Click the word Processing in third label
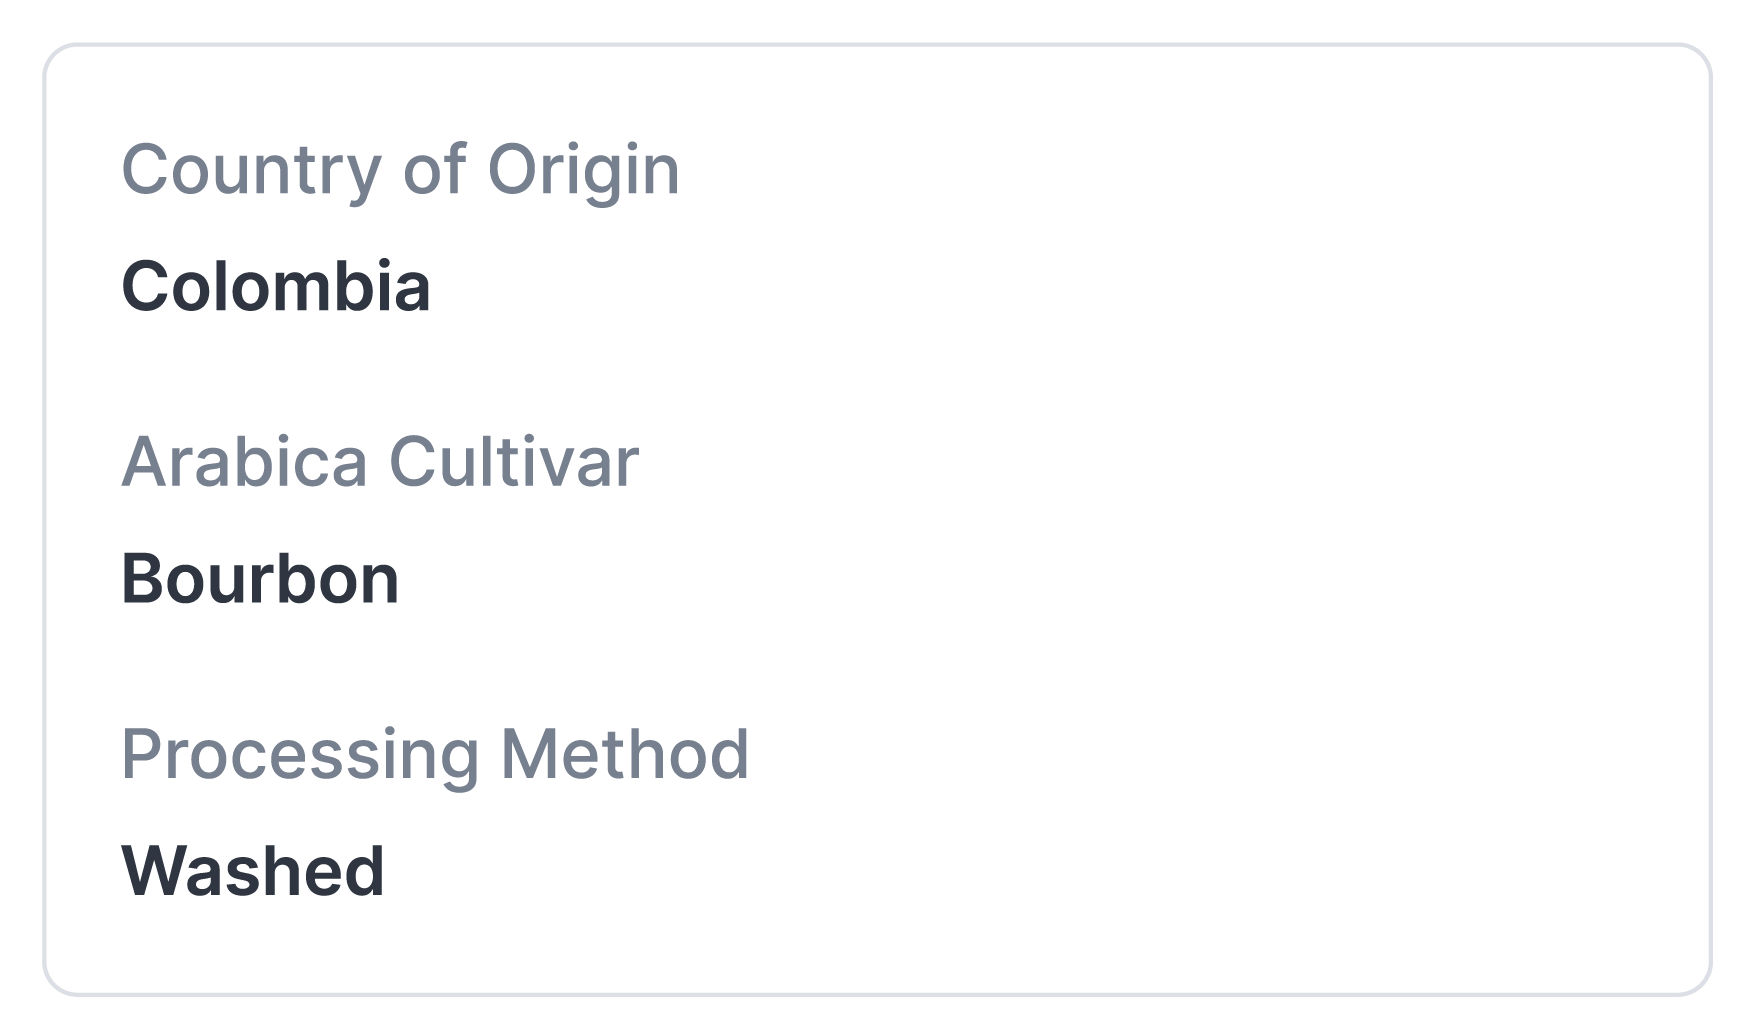 (x=300, y=754)
